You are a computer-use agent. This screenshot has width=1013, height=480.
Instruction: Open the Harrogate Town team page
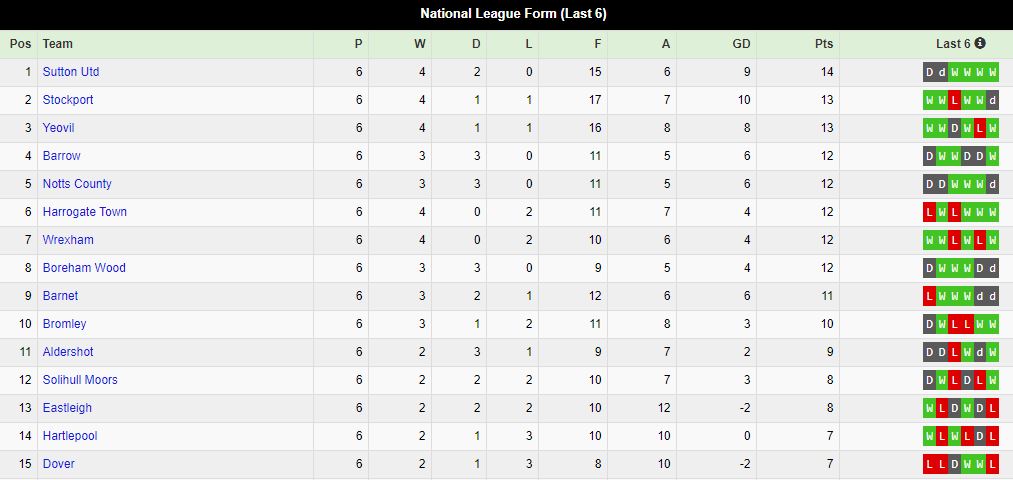click(x=85, y=212)
